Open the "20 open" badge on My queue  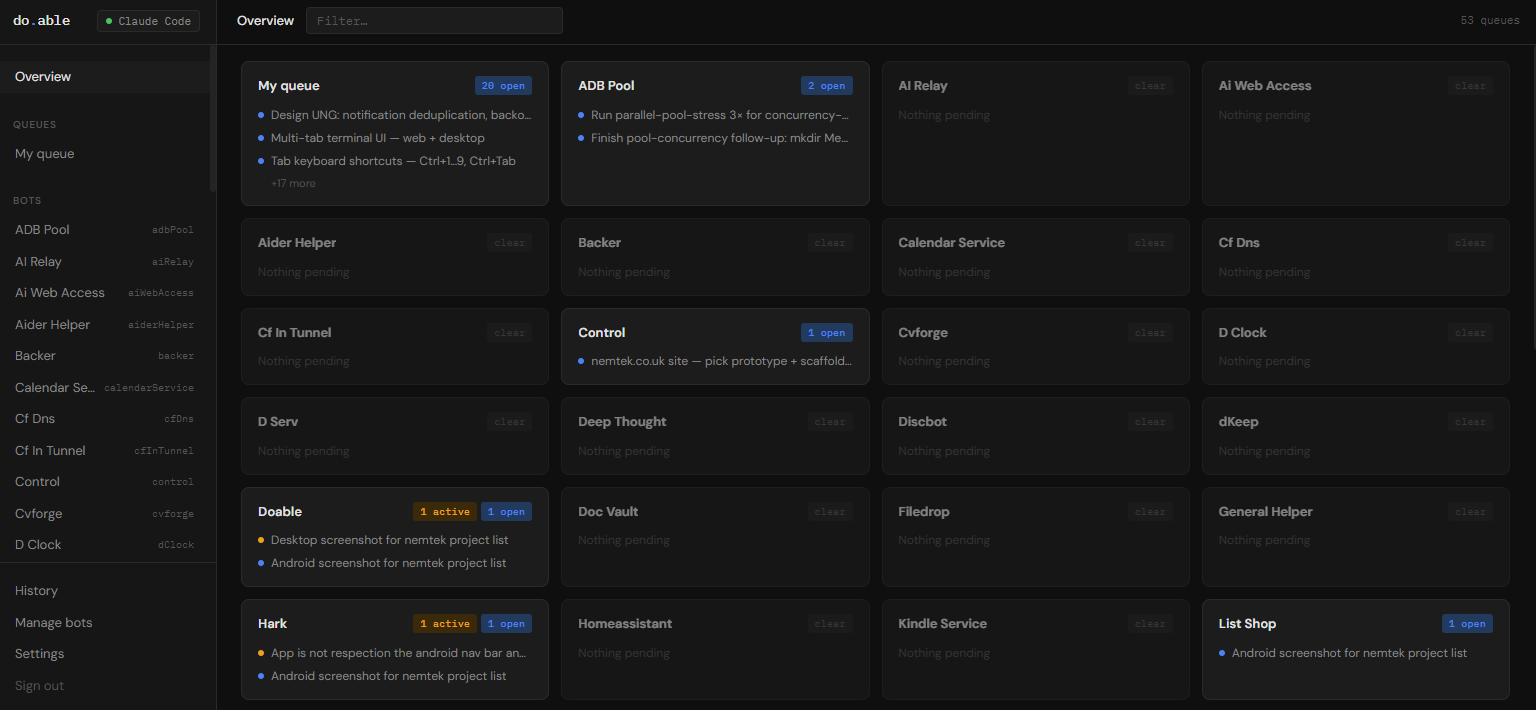pyautogui.click(x=503, y=85)
